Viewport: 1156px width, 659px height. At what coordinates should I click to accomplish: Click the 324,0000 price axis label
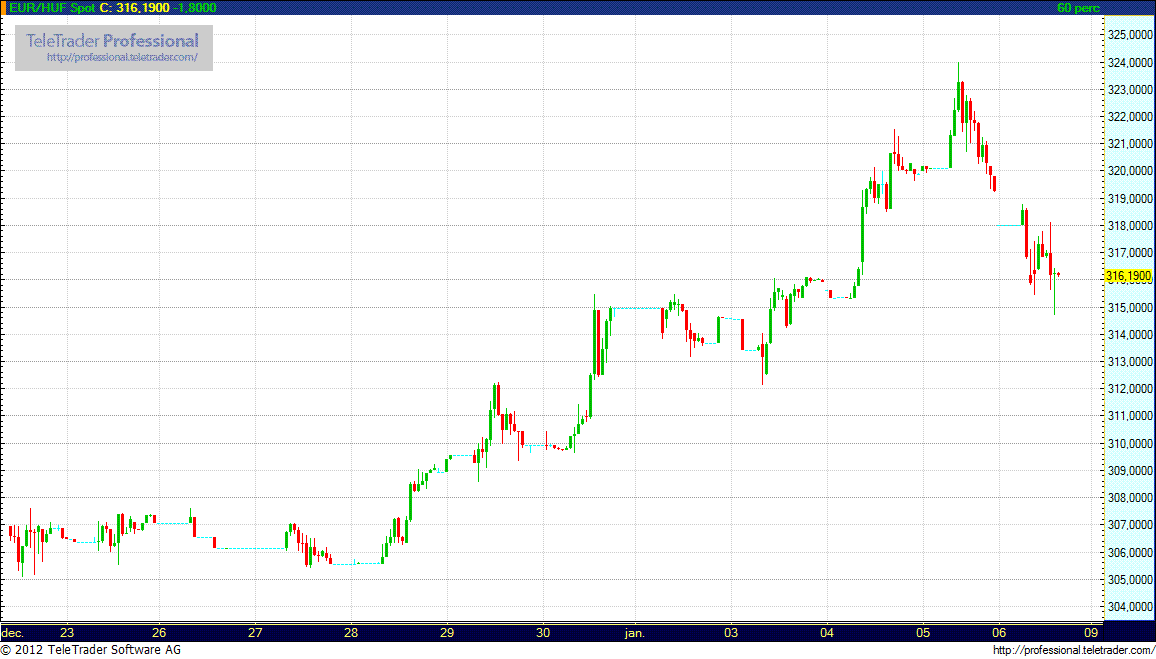[x=1129, y=62]
